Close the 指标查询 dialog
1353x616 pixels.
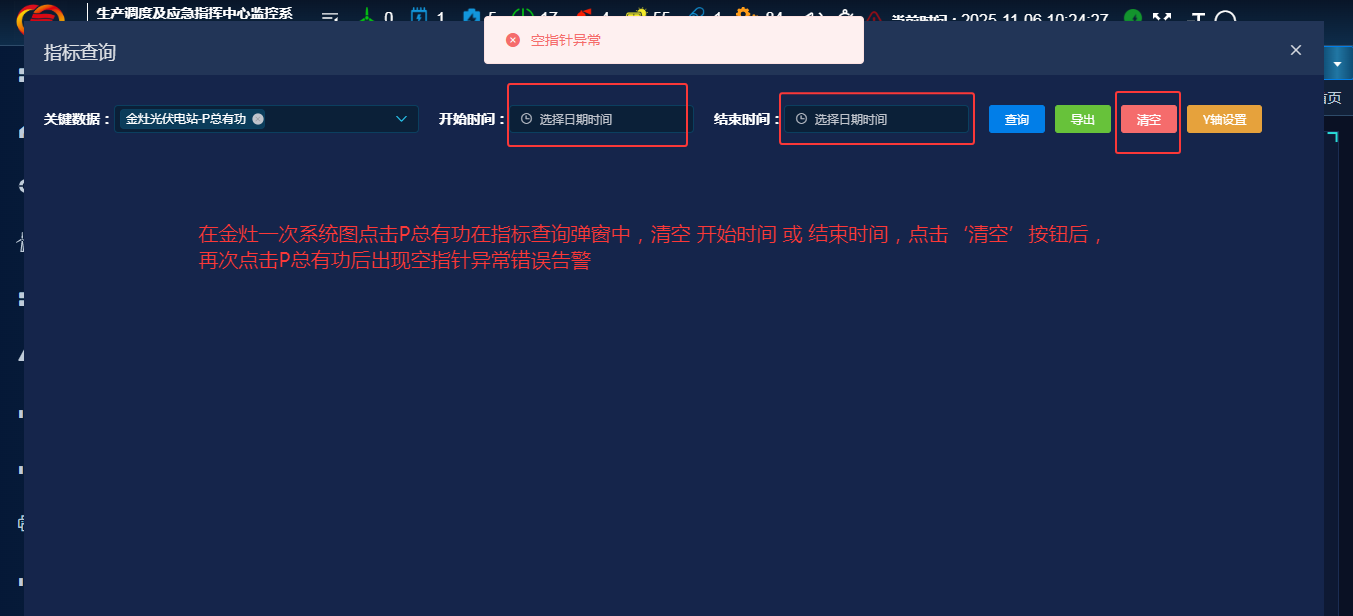coord(1295,50)
